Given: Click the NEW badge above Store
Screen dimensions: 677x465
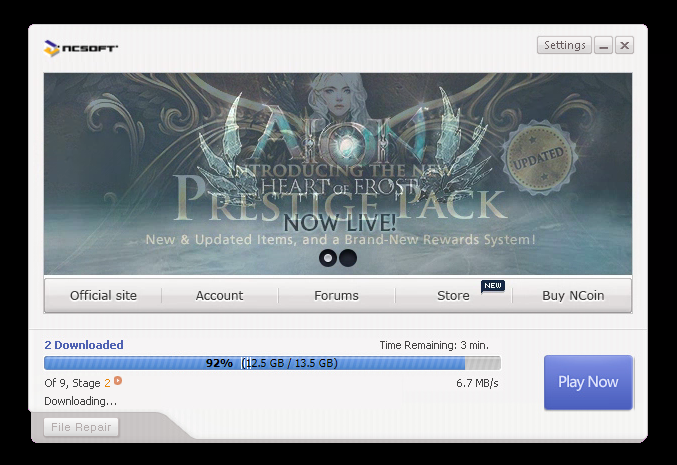Looking at the screenshot, I should tap(493, 285).
